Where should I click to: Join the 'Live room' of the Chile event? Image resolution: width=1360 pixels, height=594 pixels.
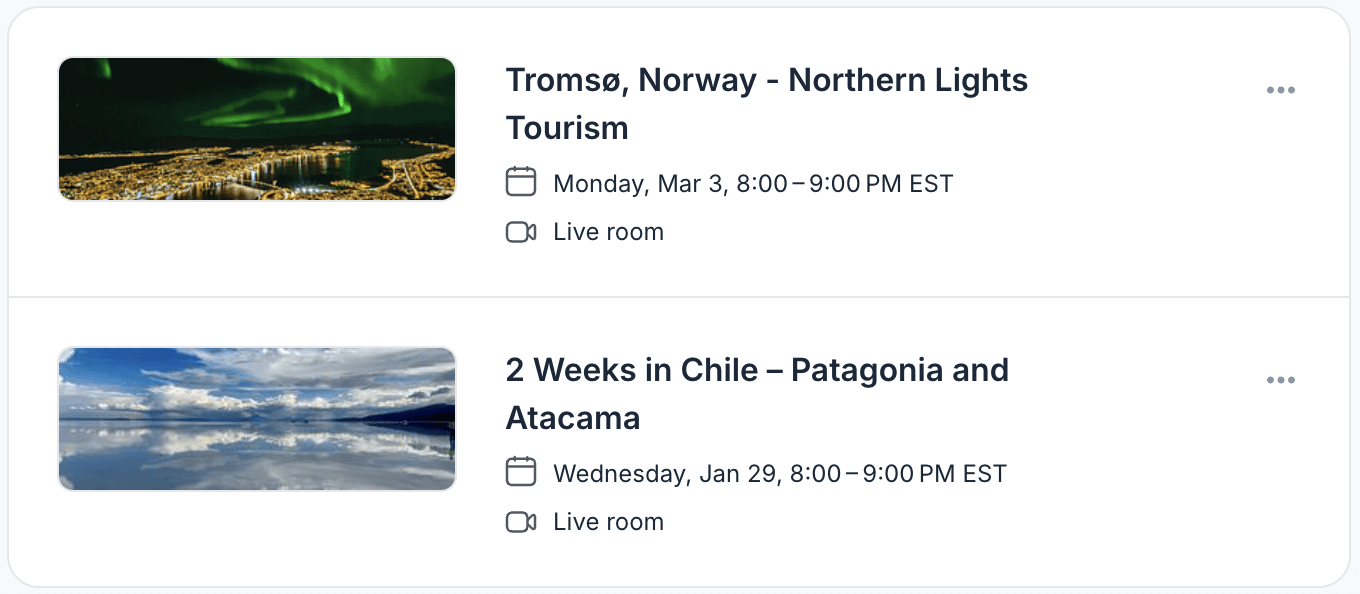point(608,522)
